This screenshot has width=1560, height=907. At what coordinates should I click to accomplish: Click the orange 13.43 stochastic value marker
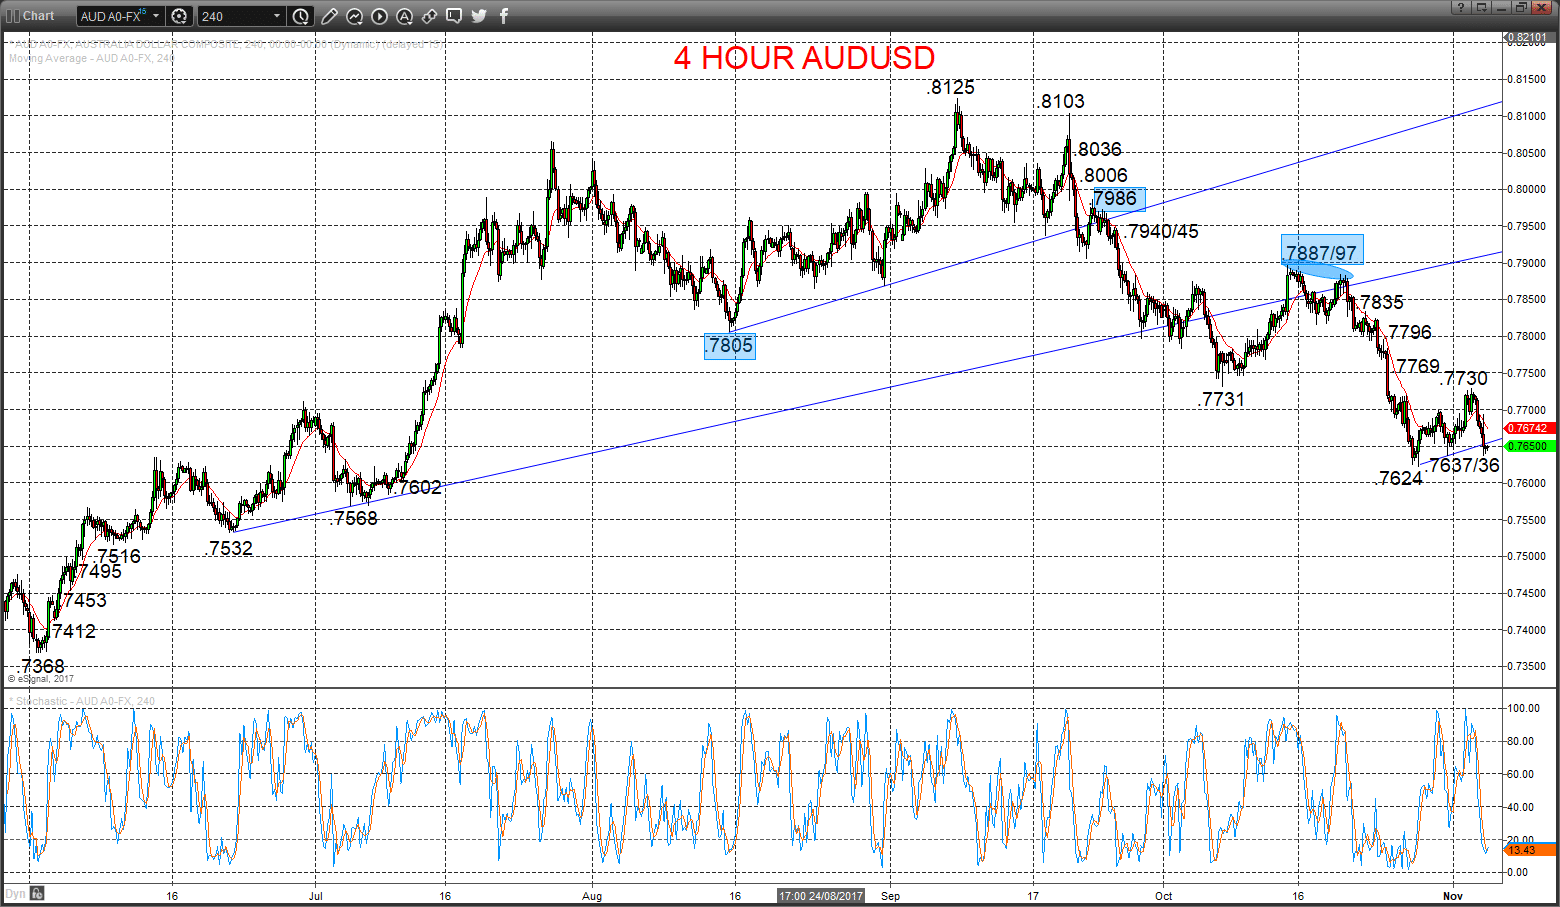1529,850
